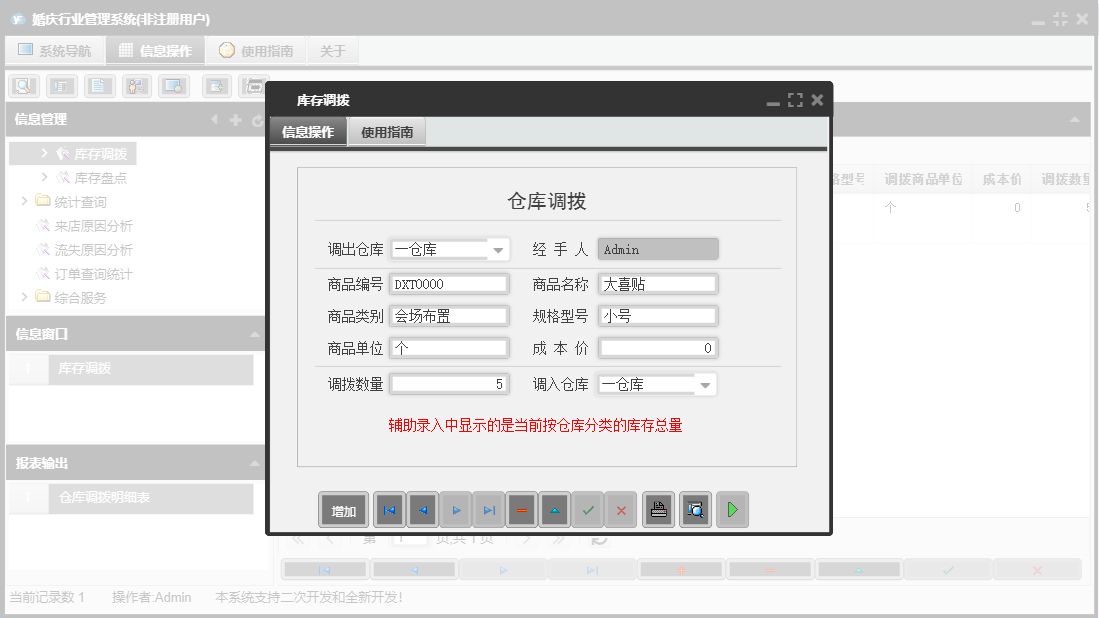
Task: Click the print icon in the dialog toolbar
Action: coord(658,509)
